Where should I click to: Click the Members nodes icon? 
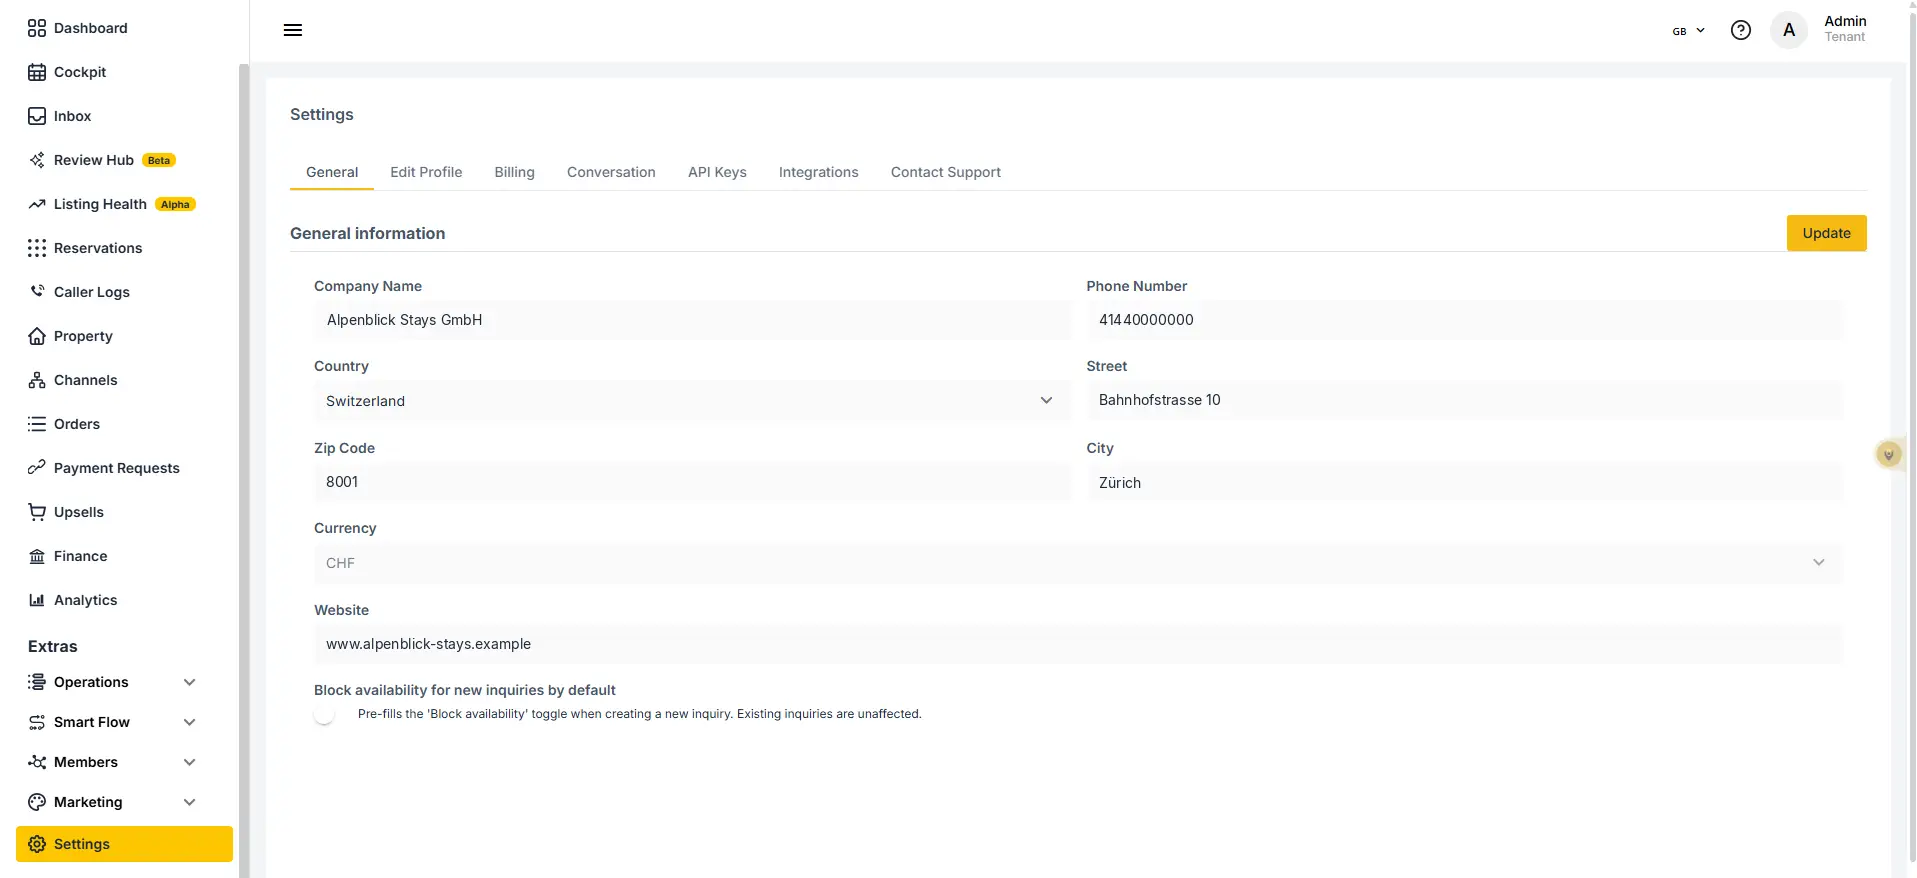point(37,762)
